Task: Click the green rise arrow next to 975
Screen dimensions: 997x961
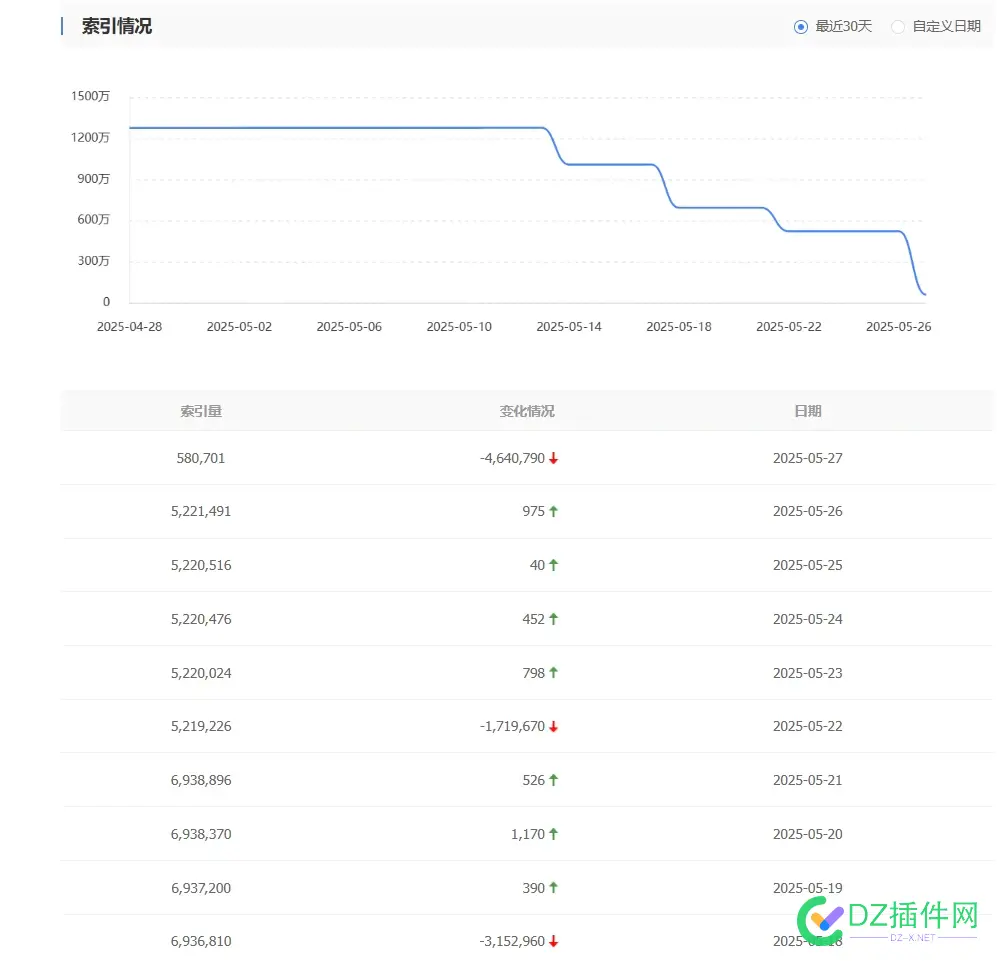Action: point(553,511)
